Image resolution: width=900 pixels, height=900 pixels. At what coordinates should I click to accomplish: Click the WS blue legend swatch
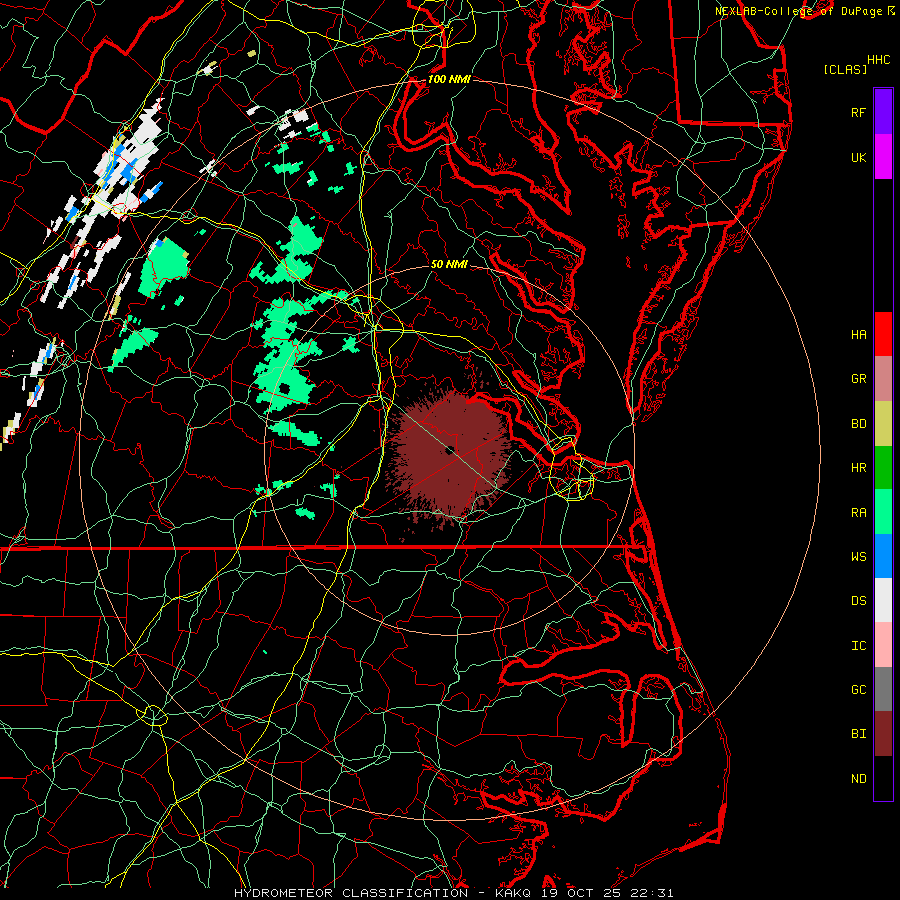coord(883,556)
